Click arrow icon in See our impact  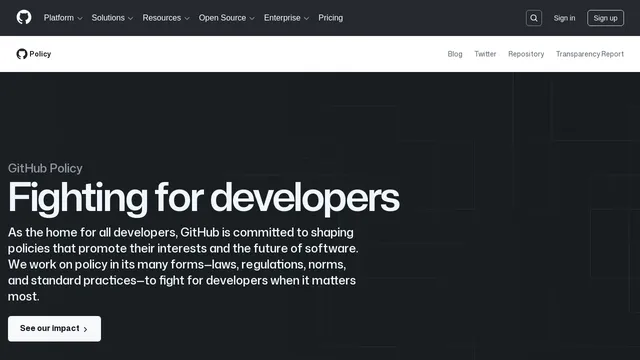coord(85,329)
